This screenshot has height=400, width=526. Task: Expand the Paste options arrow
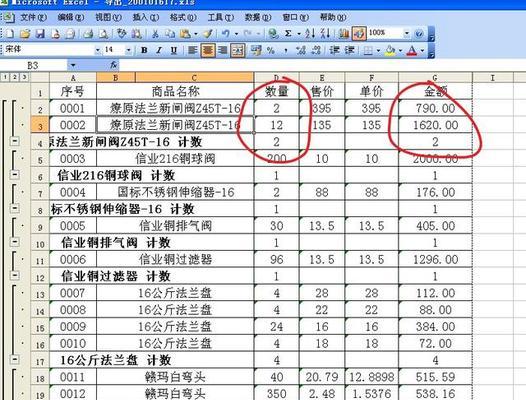[x=196, y=34]
